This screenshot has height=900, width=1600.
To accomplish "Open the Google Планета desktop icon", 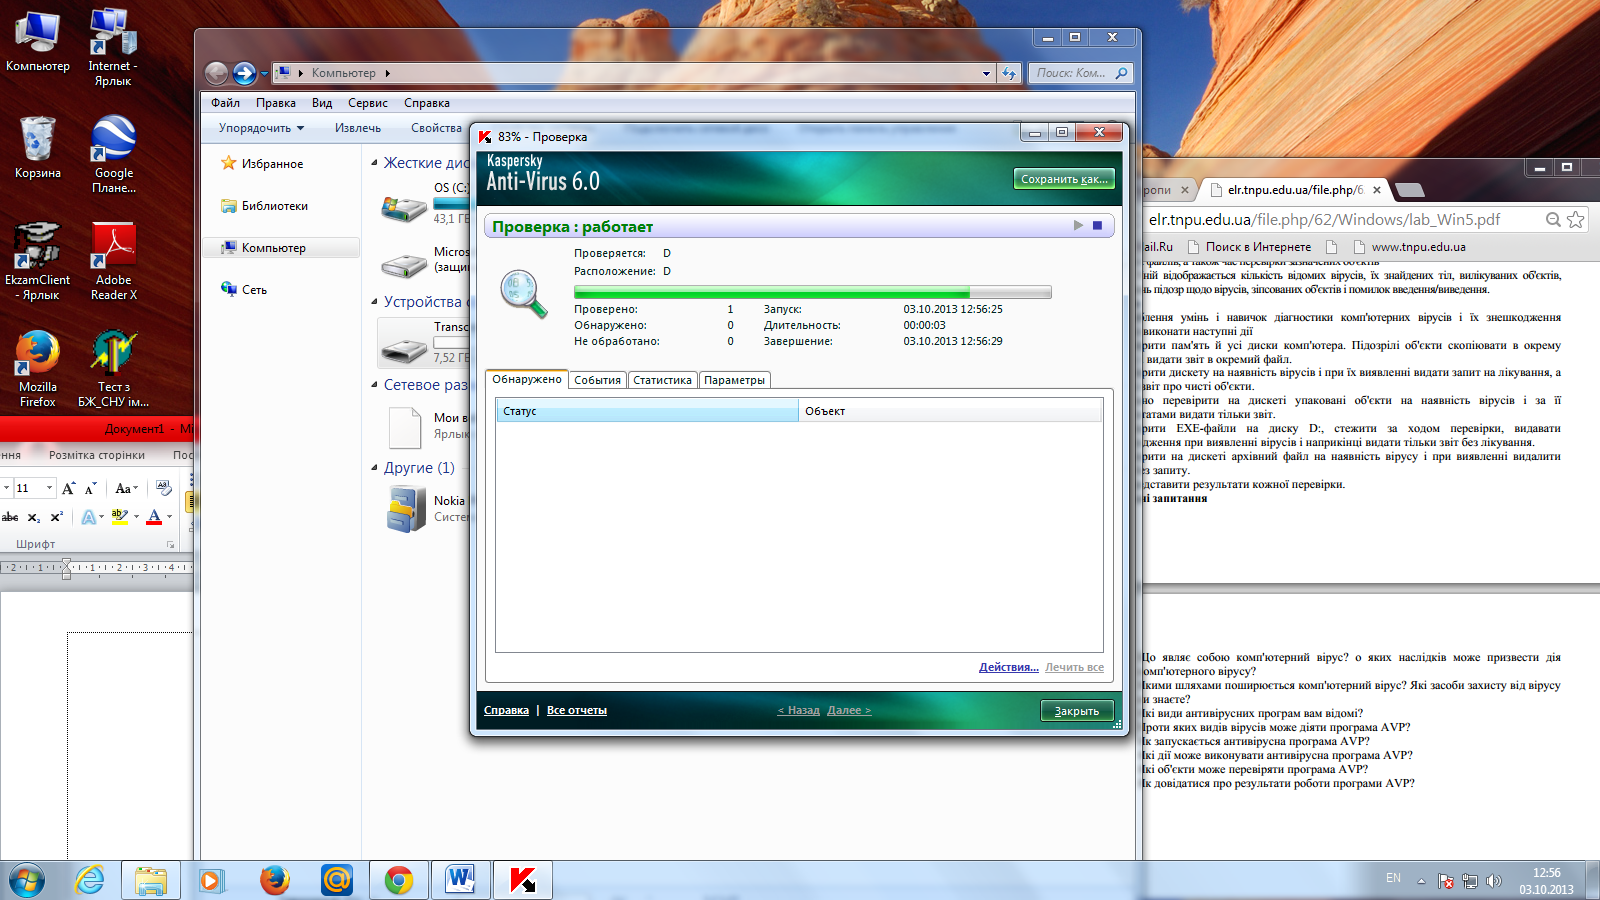I will pyautogui.click(x=114, y=154).
